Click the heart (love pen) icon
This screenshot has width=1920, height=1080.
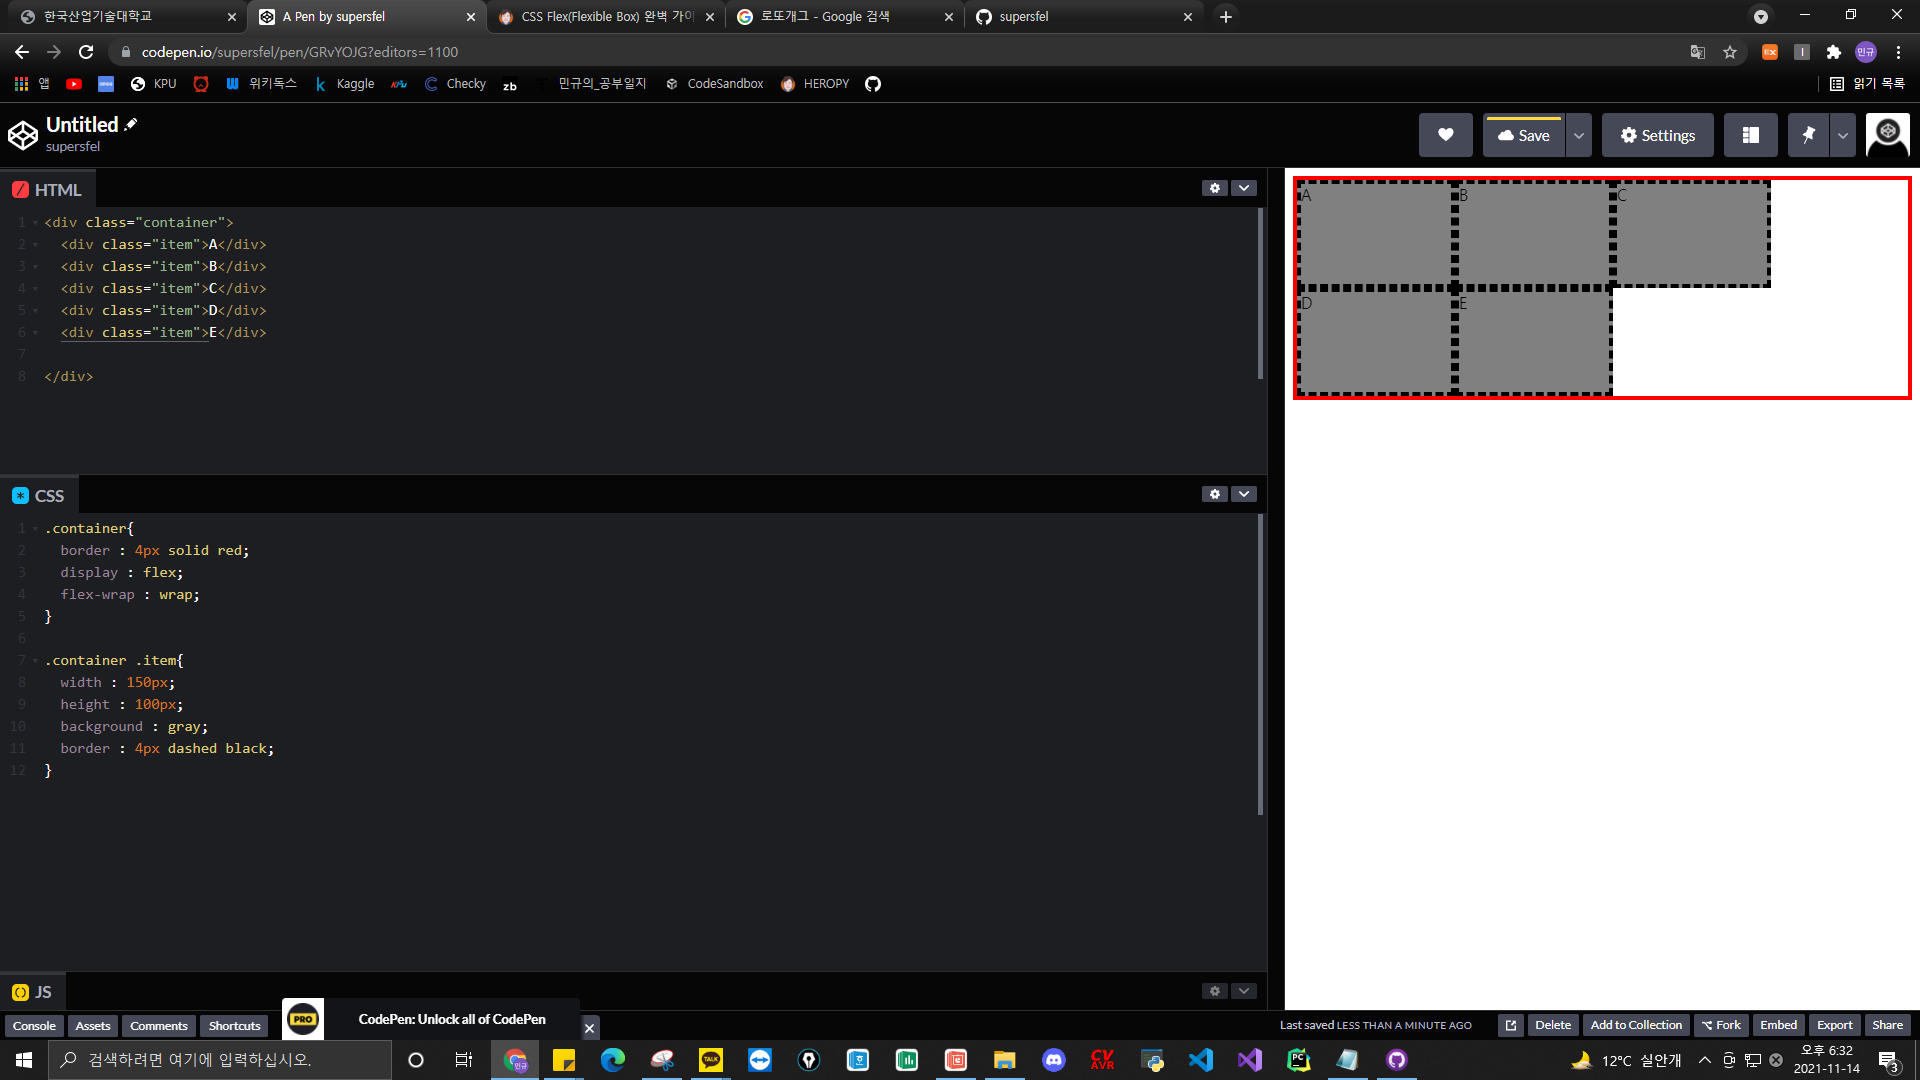click(x=1445, y=135)
